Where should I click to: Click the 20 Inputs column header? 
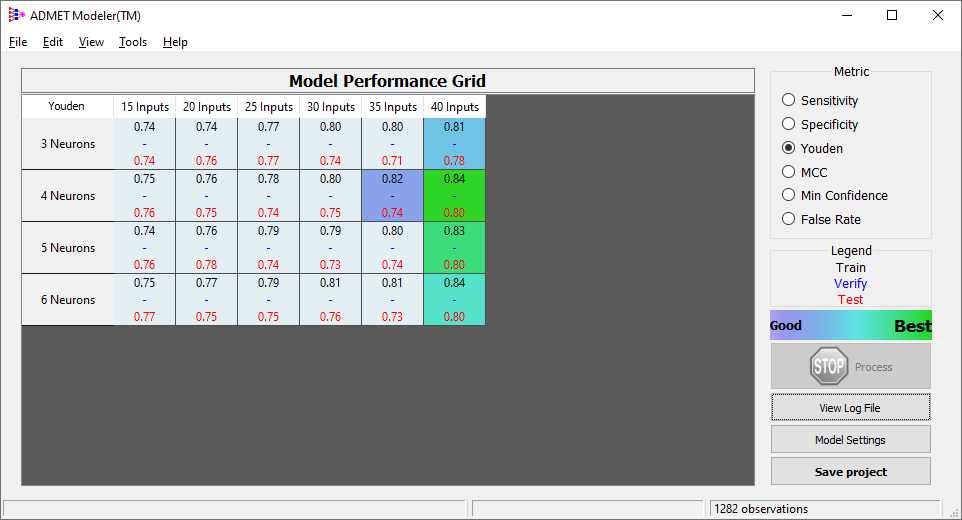207,106
